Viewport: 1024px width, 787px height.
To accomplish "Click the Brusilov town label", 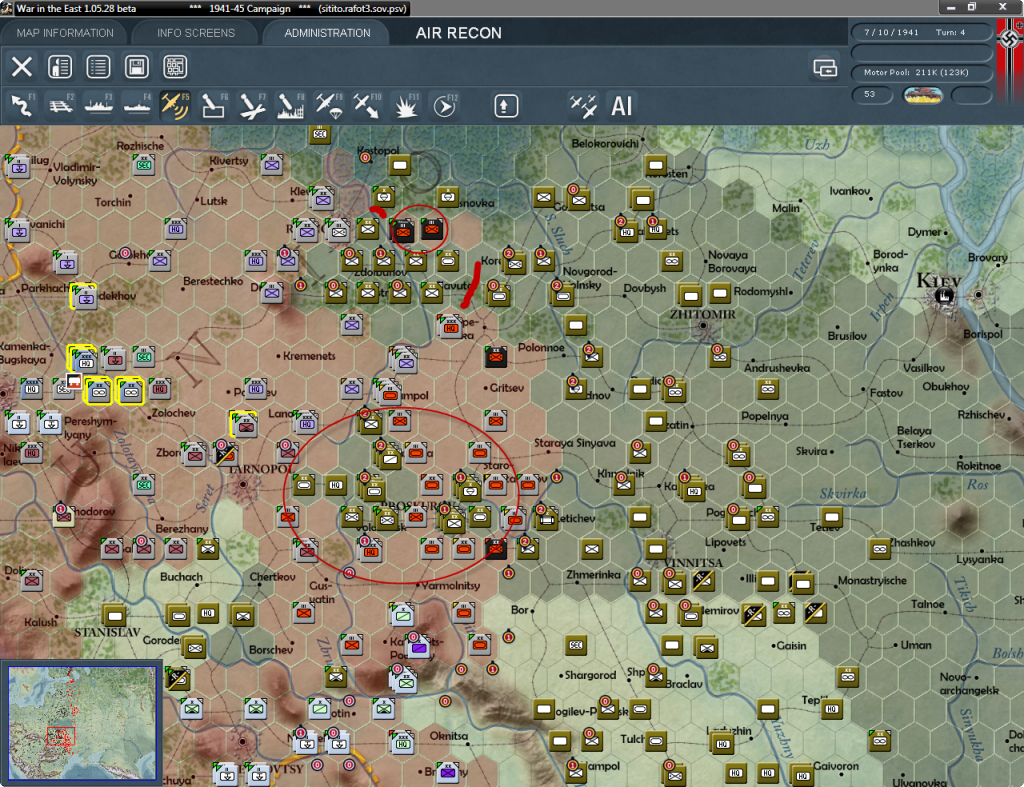I will (847, 336).
